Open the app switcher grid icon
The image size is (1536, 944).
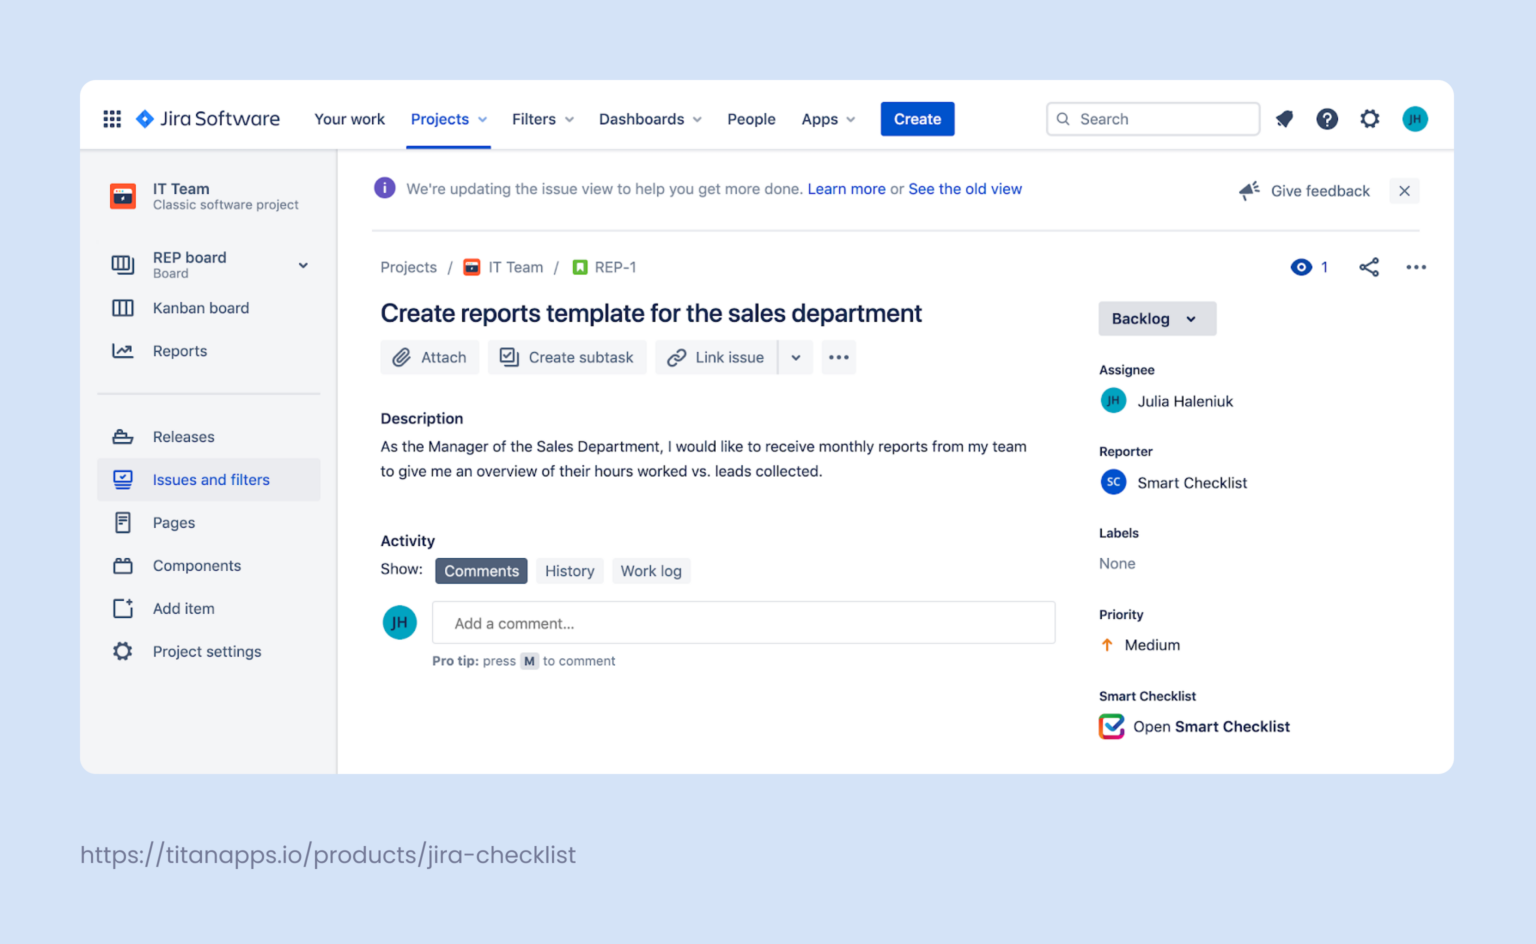click(x=112, y=119)
